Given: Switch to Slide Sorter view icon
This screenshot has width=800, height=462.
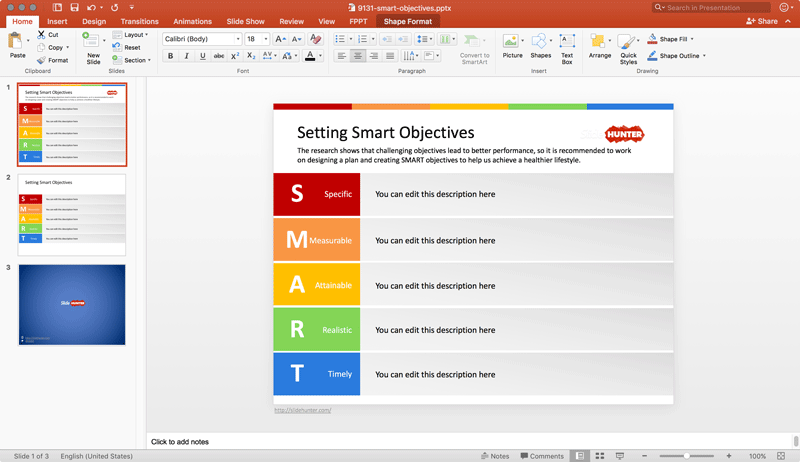Looking at the screenshot, I should (599, 456).
